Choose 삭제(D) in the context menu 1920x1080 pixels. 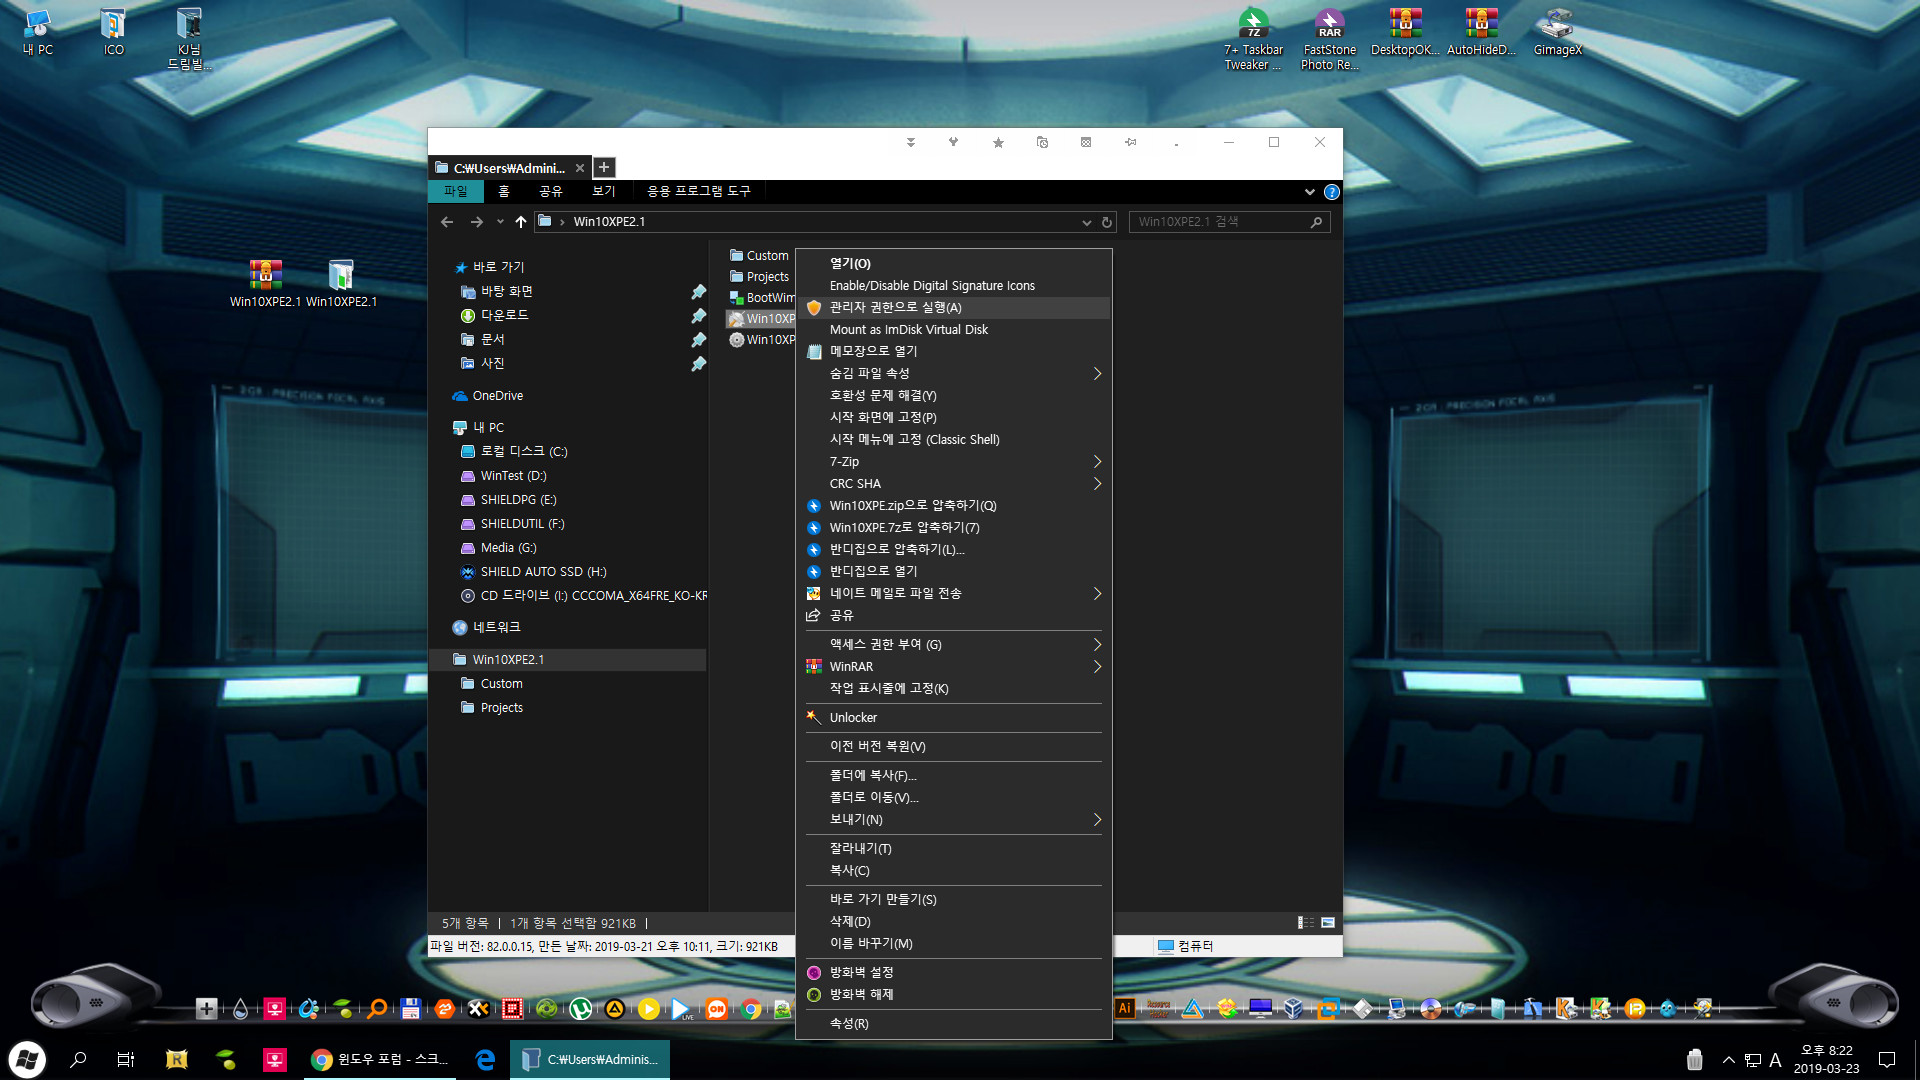pos(953,922)
